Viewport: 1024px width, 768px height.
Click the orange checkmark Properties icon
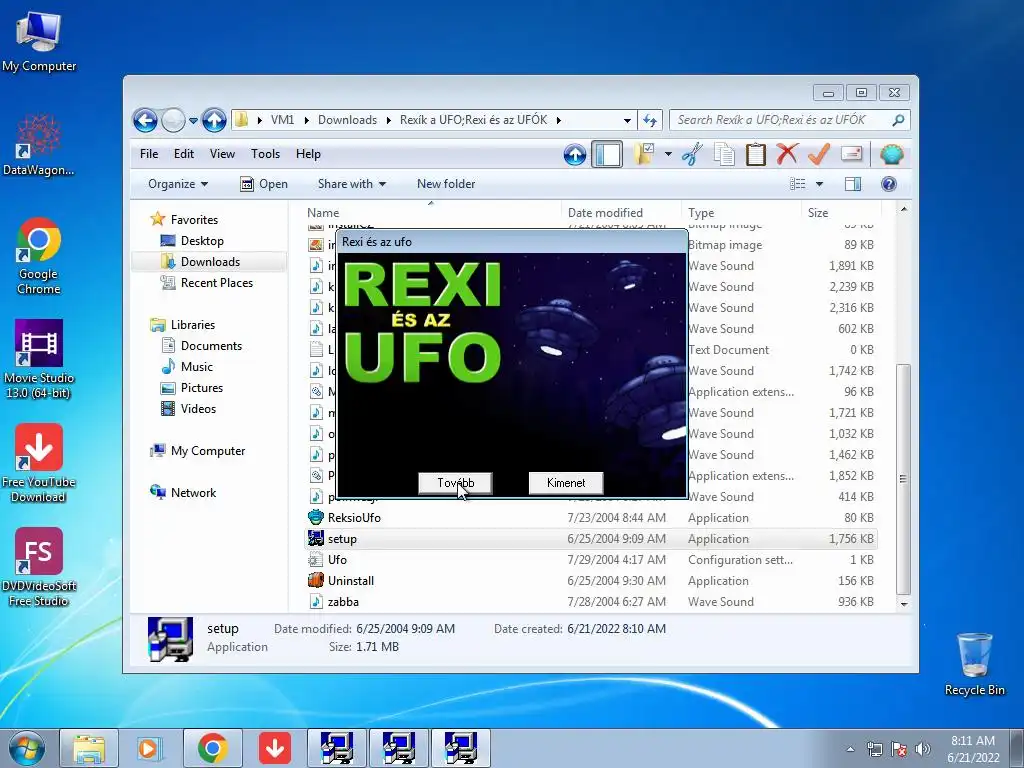(x=819, y=155)
